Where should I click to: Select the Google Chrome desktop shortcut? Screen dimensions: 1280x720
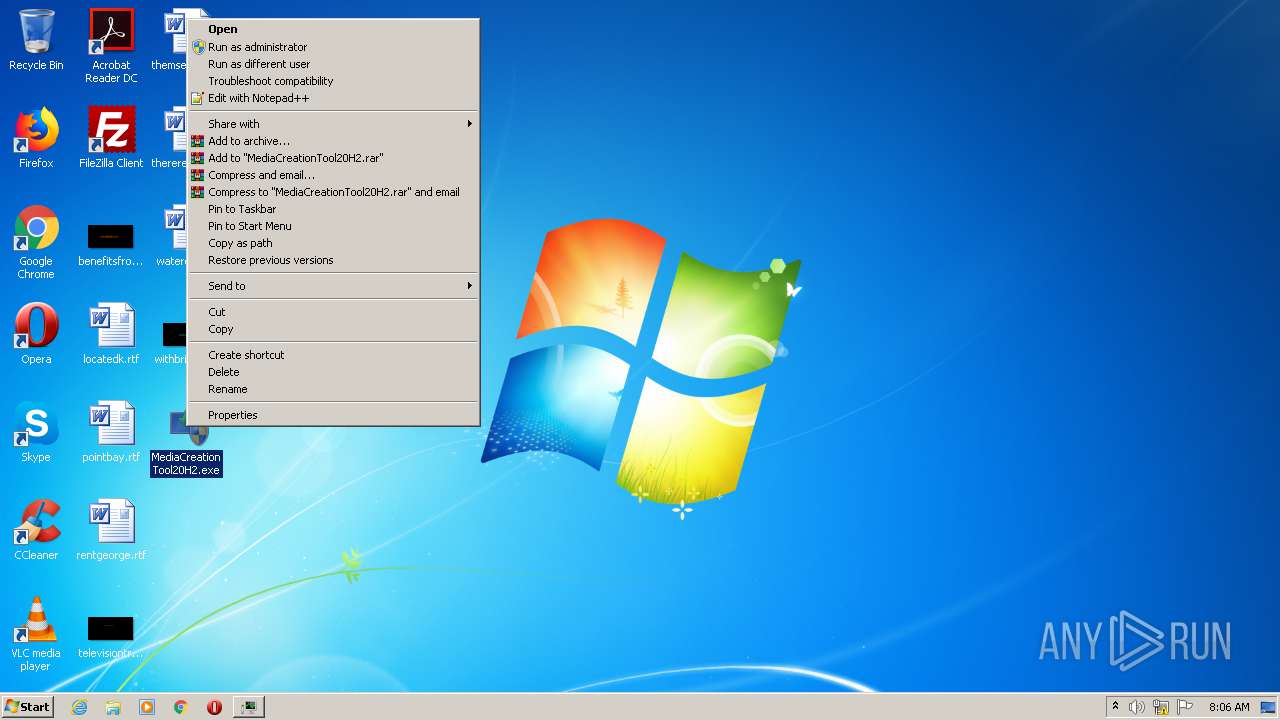pyautogui.click(x=36, y=242)
